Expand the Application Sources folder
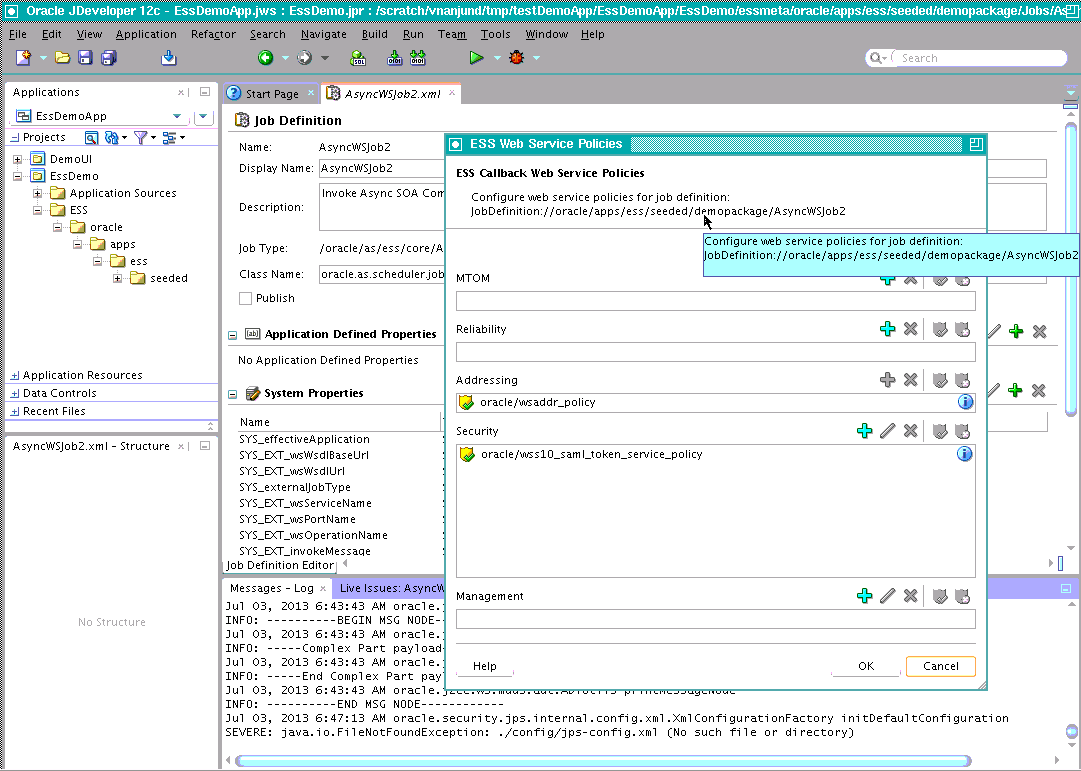Screen dimensions: 1081x771 point(37,193)
